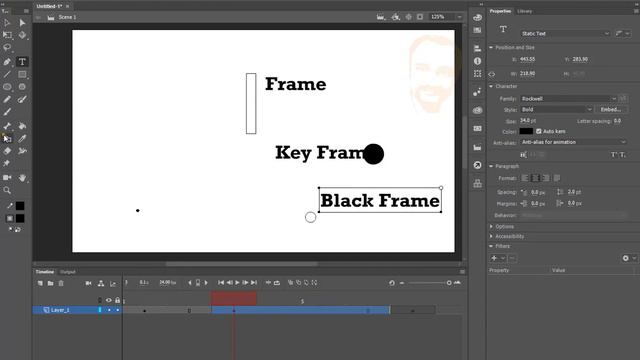
Task: Select the Timeline tab
Action: pyautogui.click(x=44, y=272)
